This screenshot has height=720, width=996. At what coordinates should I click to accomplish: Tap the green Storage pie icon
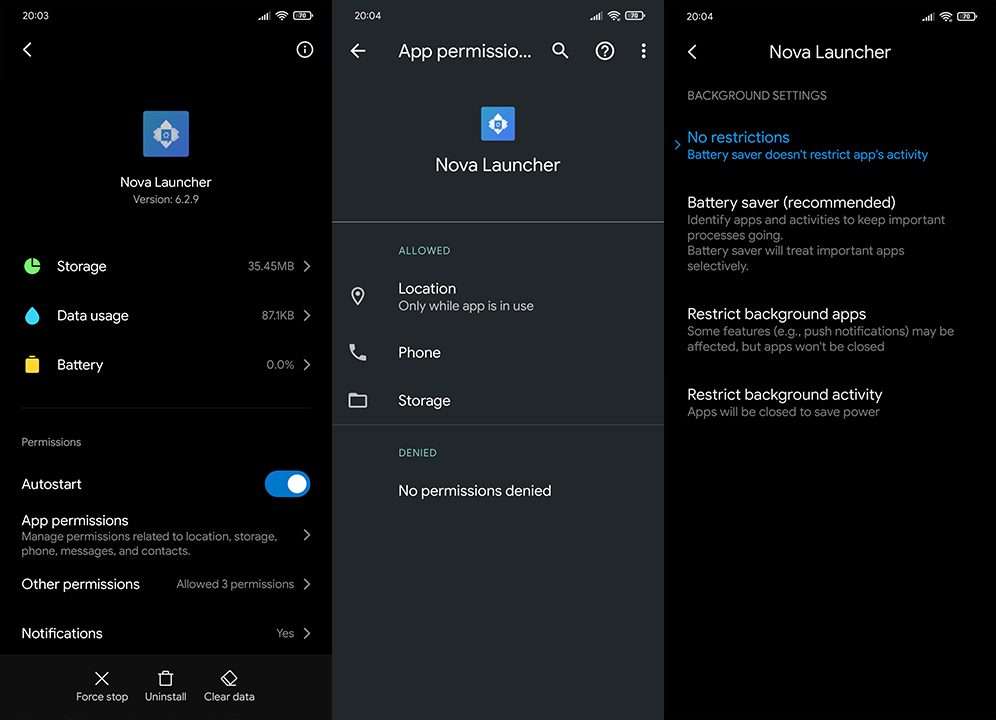tap(32, 266)
